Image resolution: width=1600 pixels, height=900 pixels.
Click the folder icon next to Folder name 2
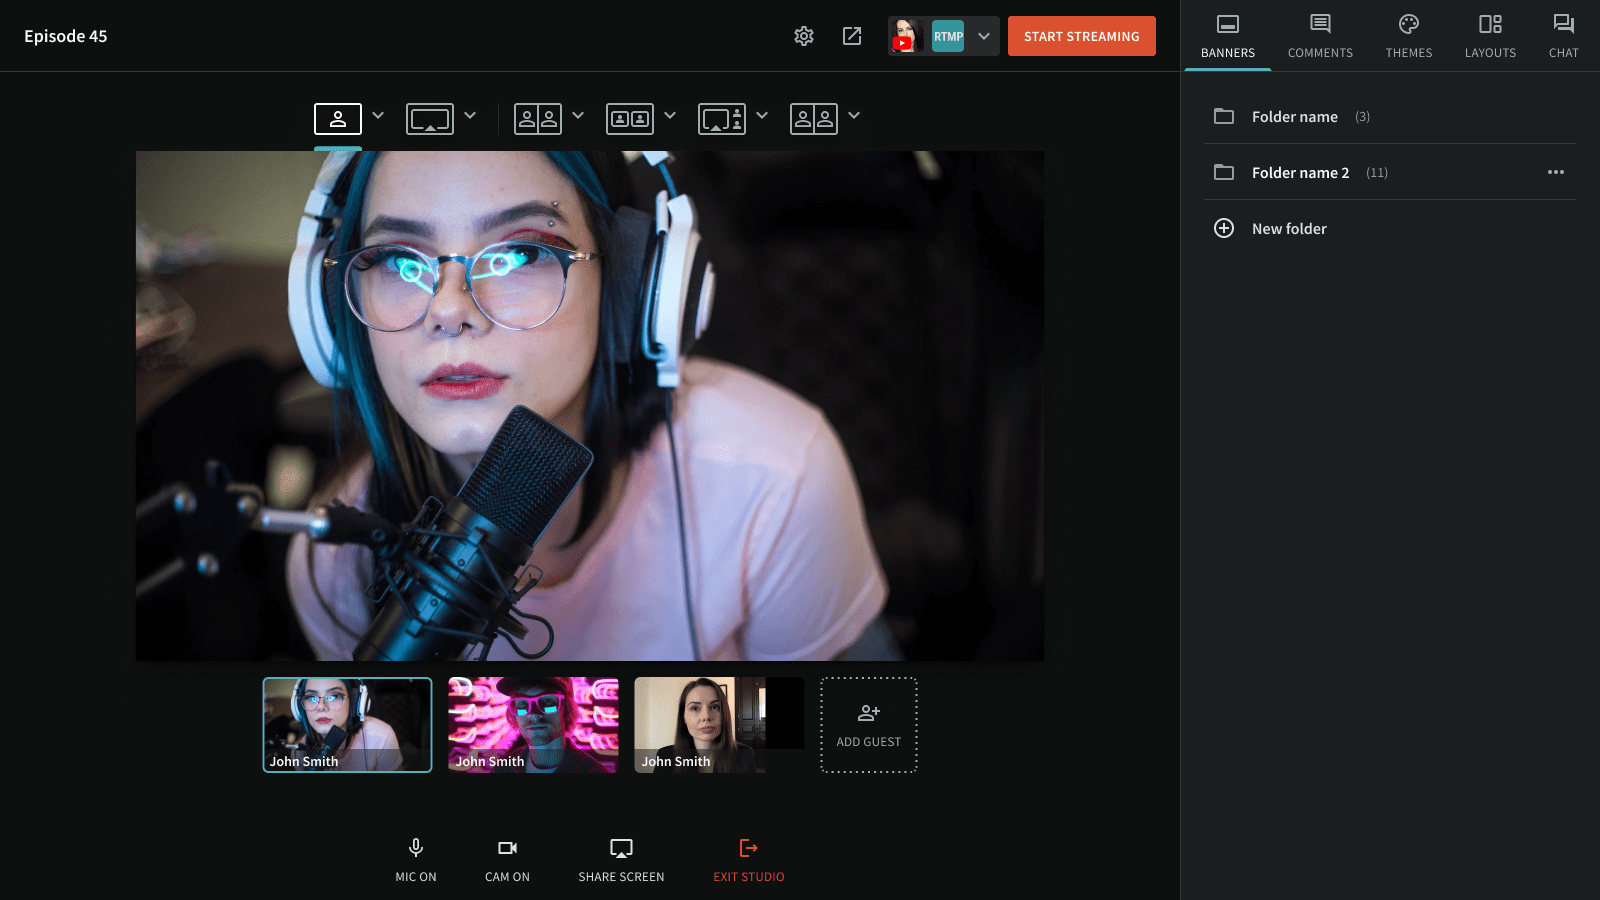point(1224,172)
